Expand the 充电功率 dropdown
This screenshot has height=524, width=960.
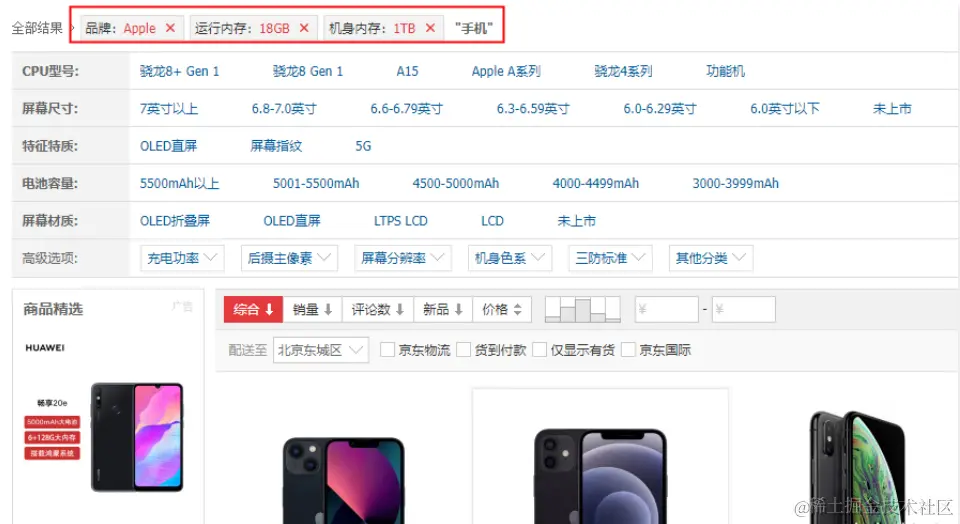coord(182,258)
